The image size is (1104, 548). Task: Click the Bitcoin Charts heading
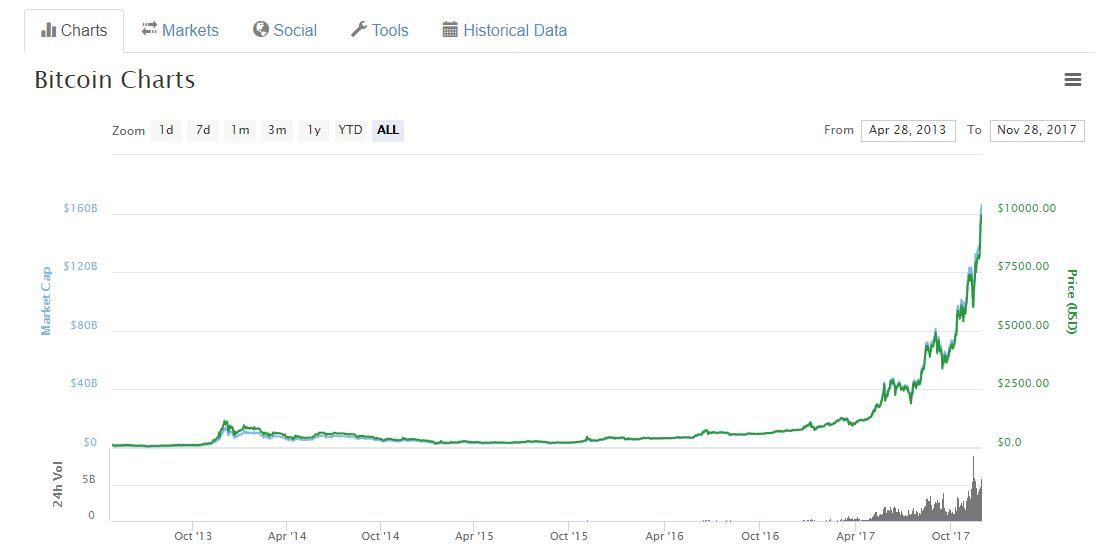tap(115, 80)
